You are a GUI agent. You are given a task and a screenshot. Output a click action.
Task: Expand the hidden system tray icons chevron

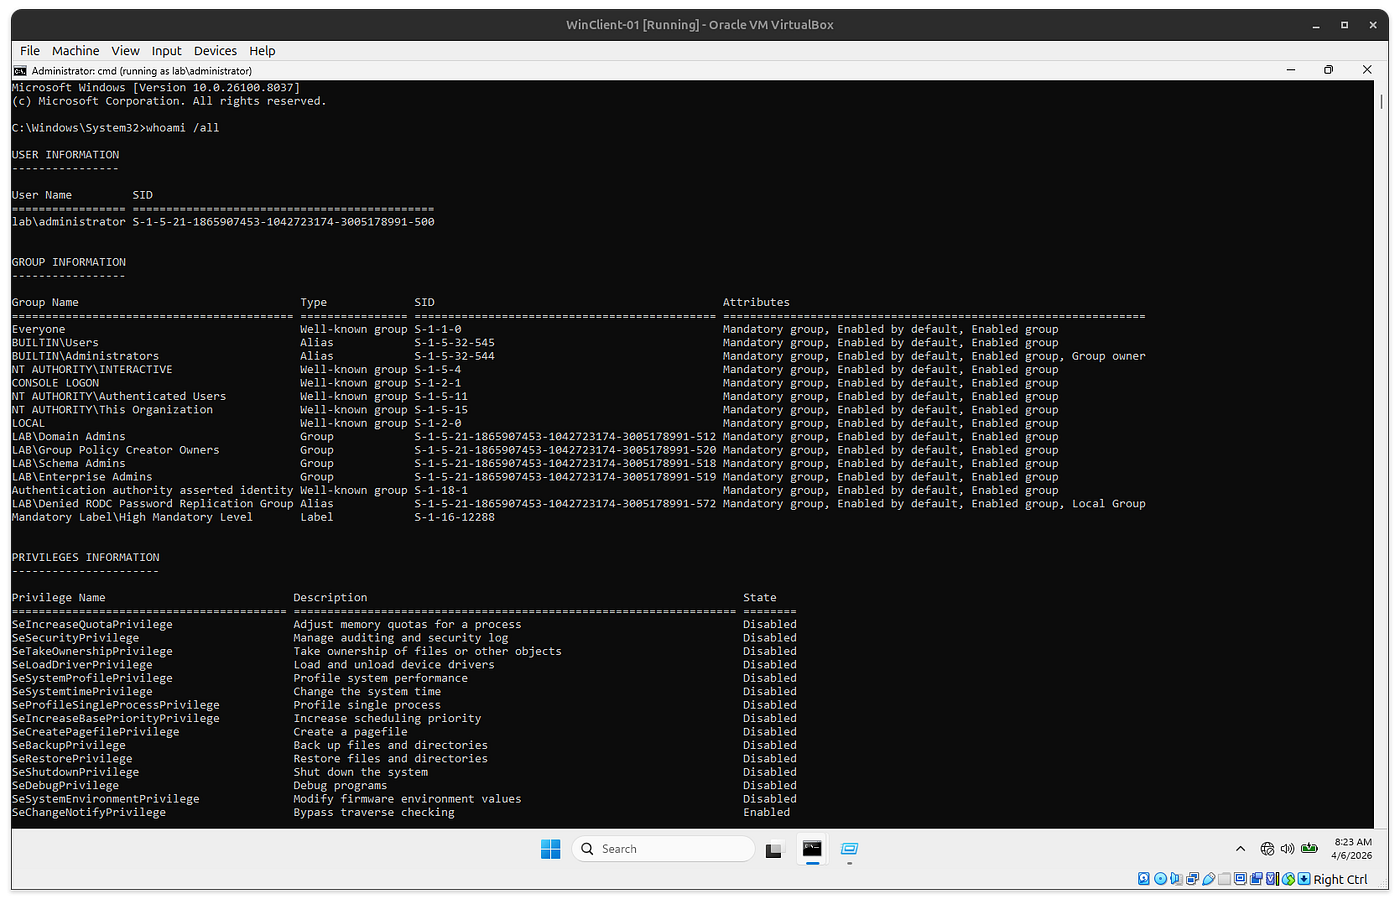pos(1240,849)
